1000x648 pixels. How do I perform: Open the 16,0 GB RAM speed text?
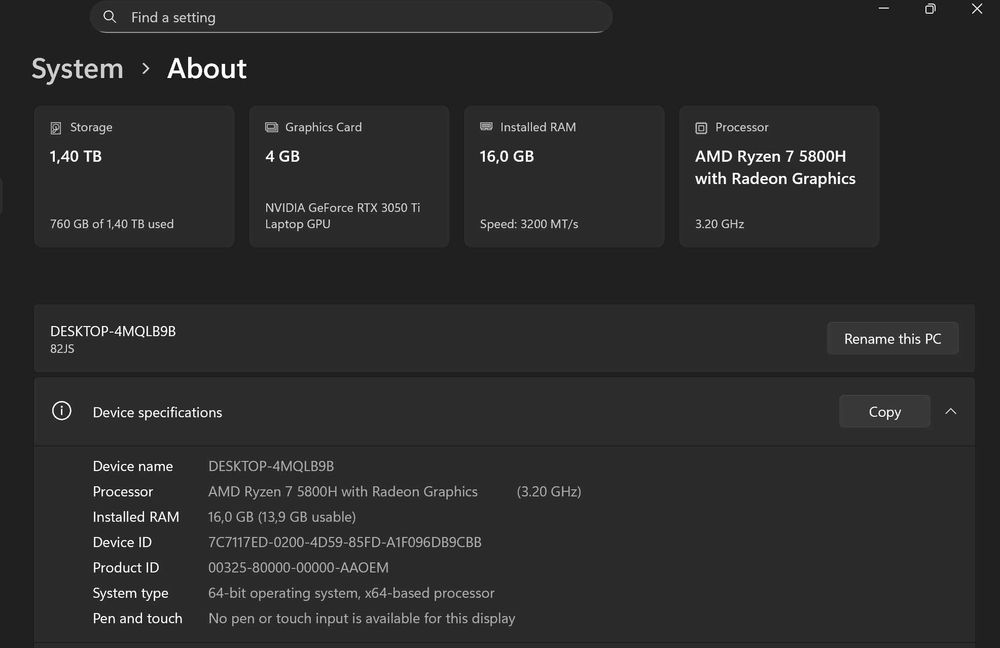(x=529, y=224)
